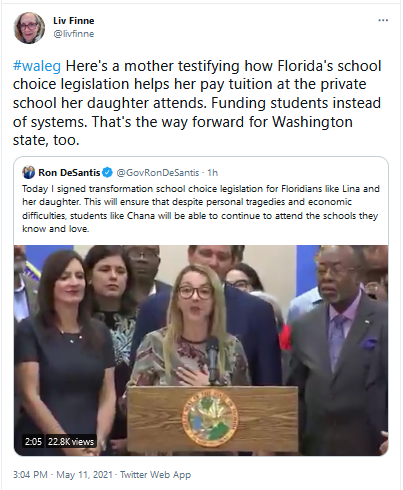Open the #waleg hashtag

point(37,66)
